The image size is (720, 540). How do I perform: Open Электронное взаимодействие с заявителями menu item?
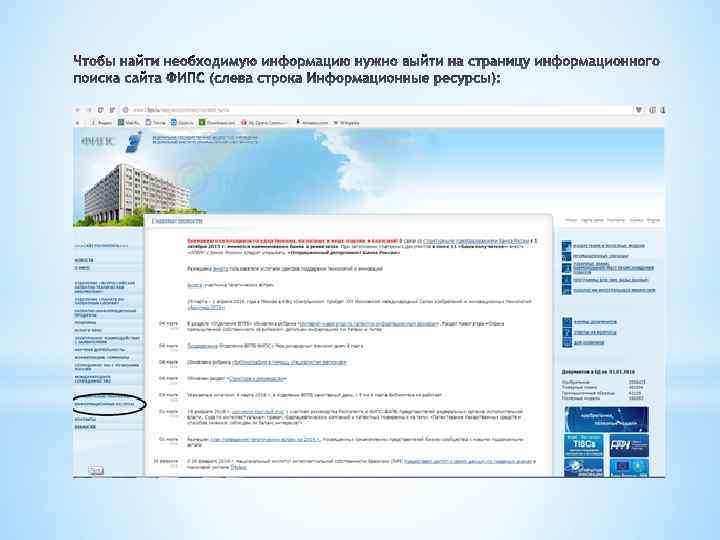[107, 340]
